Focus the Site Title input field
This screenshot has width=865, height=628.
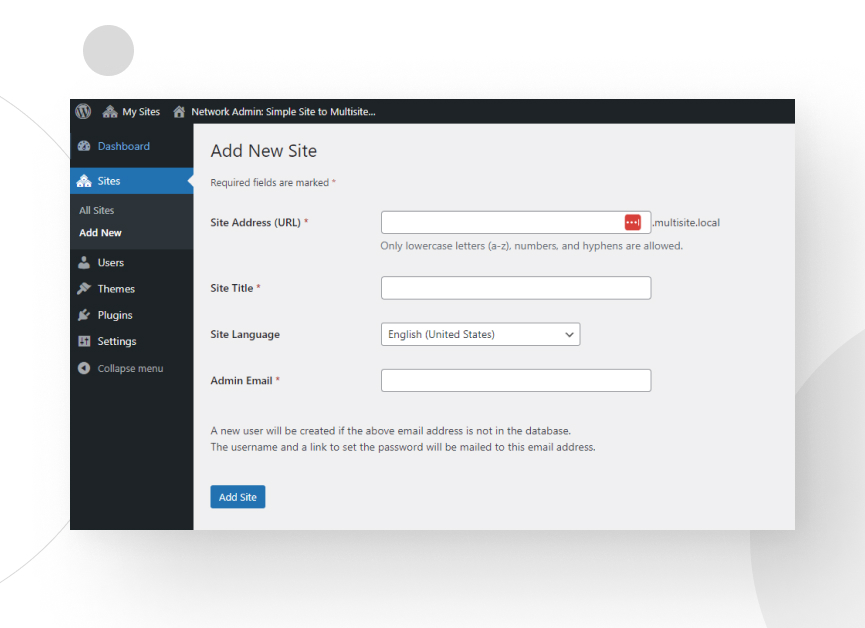tap(516, 288)
